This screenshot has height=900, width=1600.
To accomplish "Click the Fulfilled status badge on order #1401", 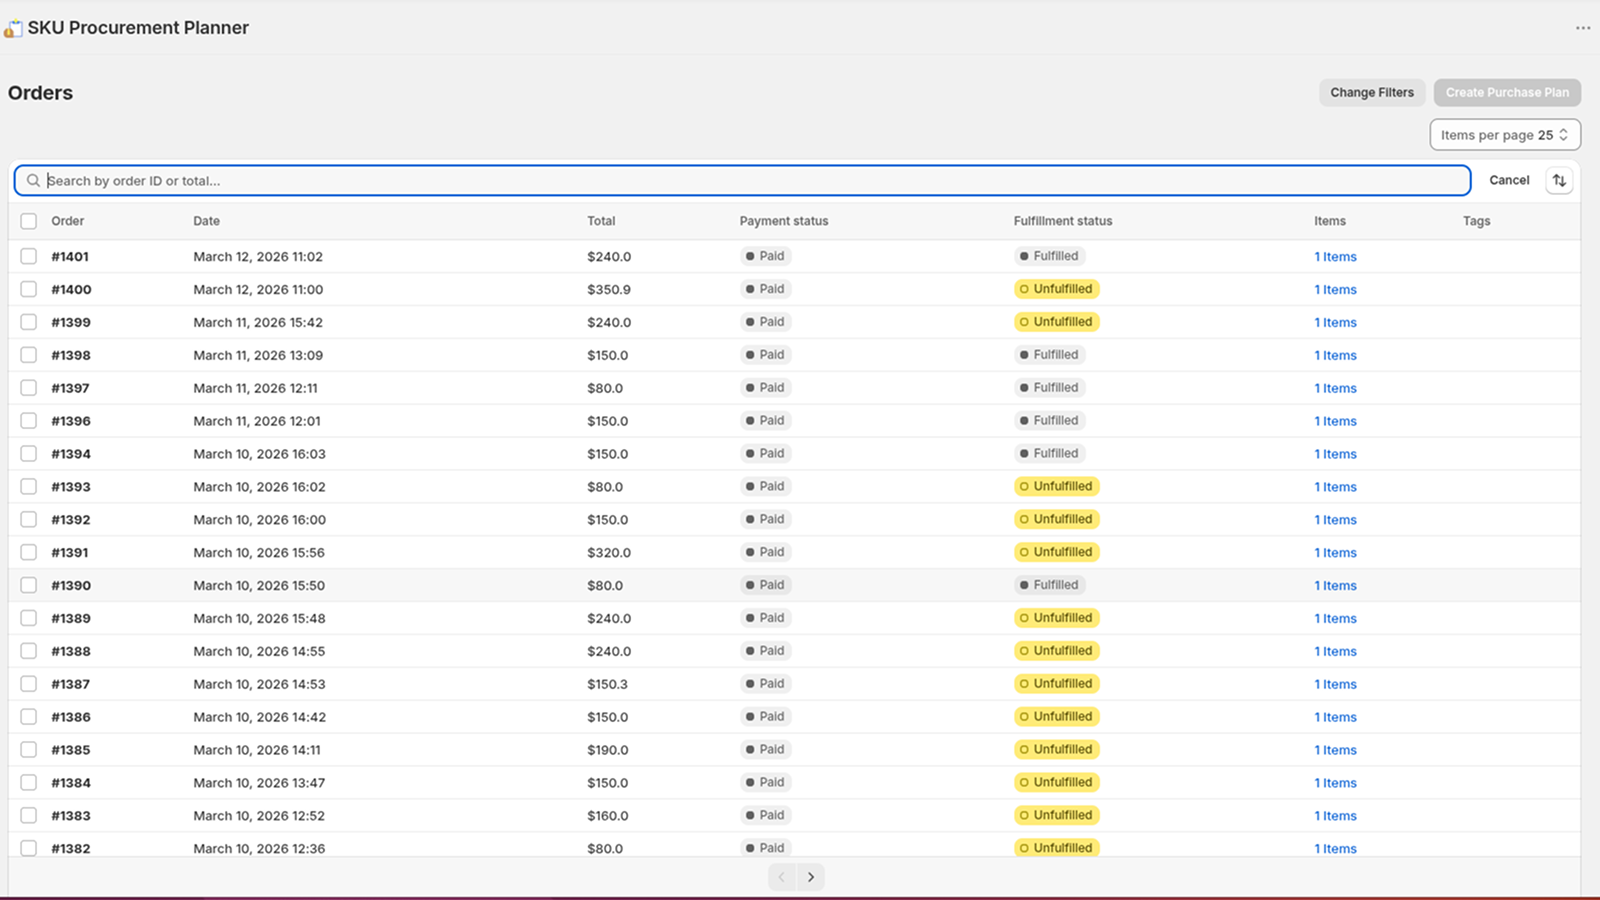I will tap(1049, 256).
